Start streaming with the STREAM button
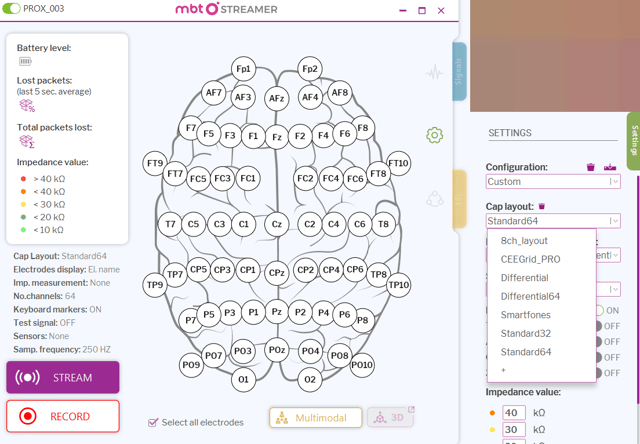This screenshot has height=444, width=640. click(x=63, y=377)
